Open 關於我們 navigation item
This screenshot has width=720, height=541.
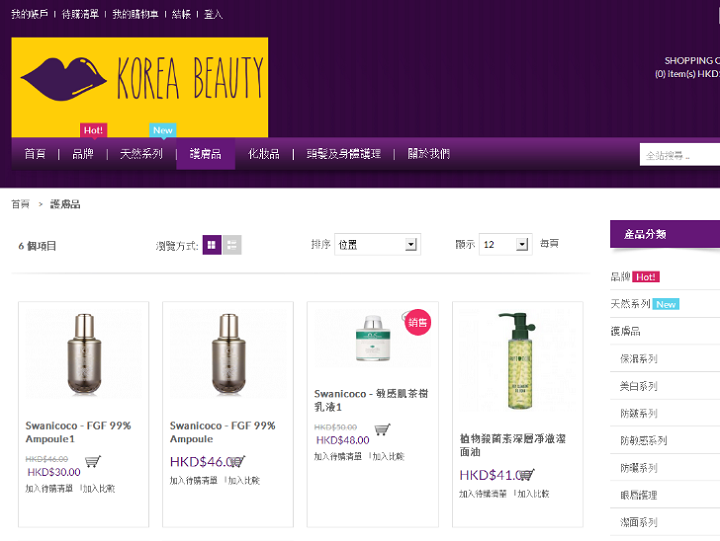click(428, 154)
